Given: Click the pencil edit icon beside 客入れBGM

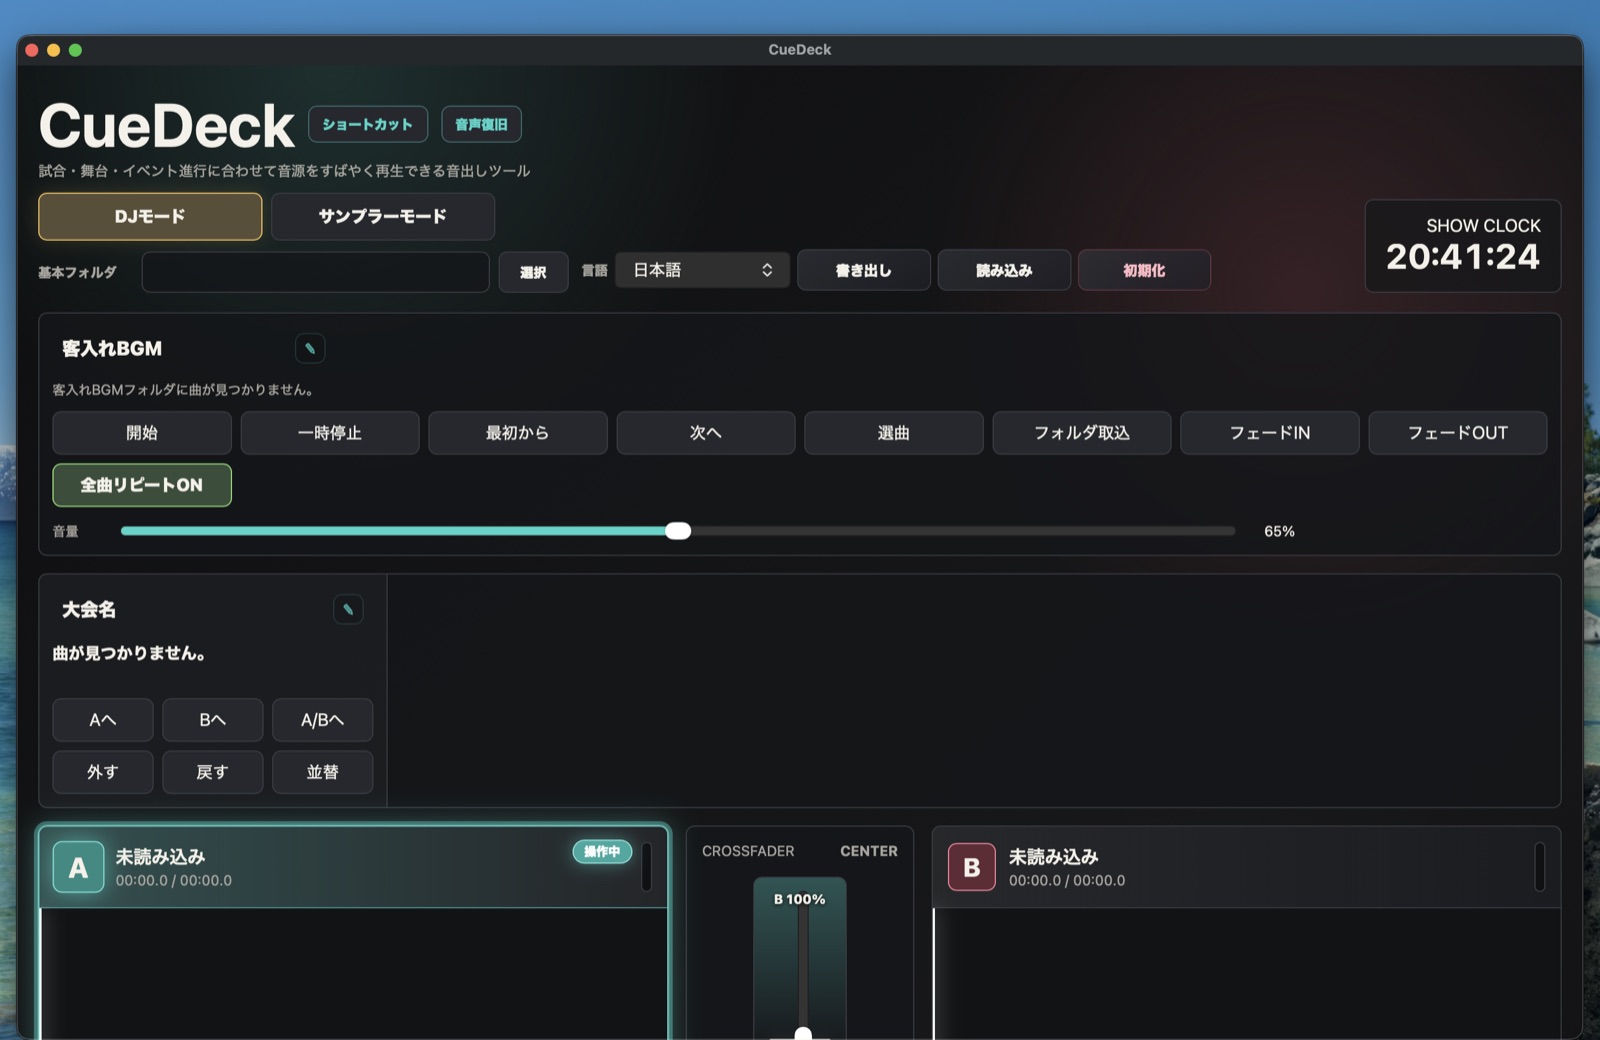Looking at the screenshot, I should (310, 348).
